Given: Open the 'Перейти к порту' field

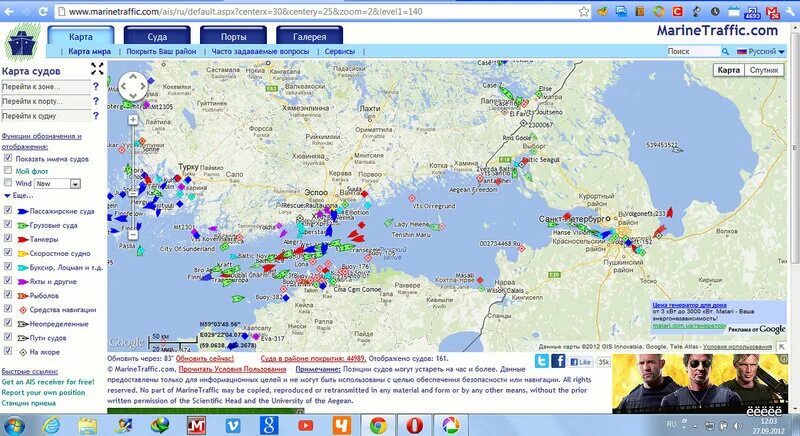Looking at the screenshot, I should click(46, 101).
